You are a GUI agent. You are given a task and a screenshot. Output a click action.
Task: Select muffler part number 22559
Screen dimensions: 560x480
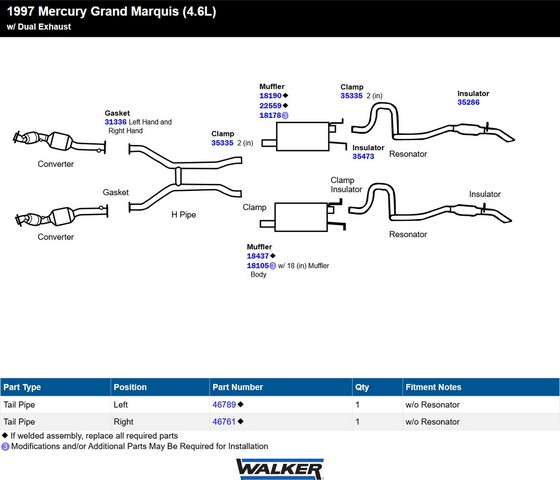point(270,106)
